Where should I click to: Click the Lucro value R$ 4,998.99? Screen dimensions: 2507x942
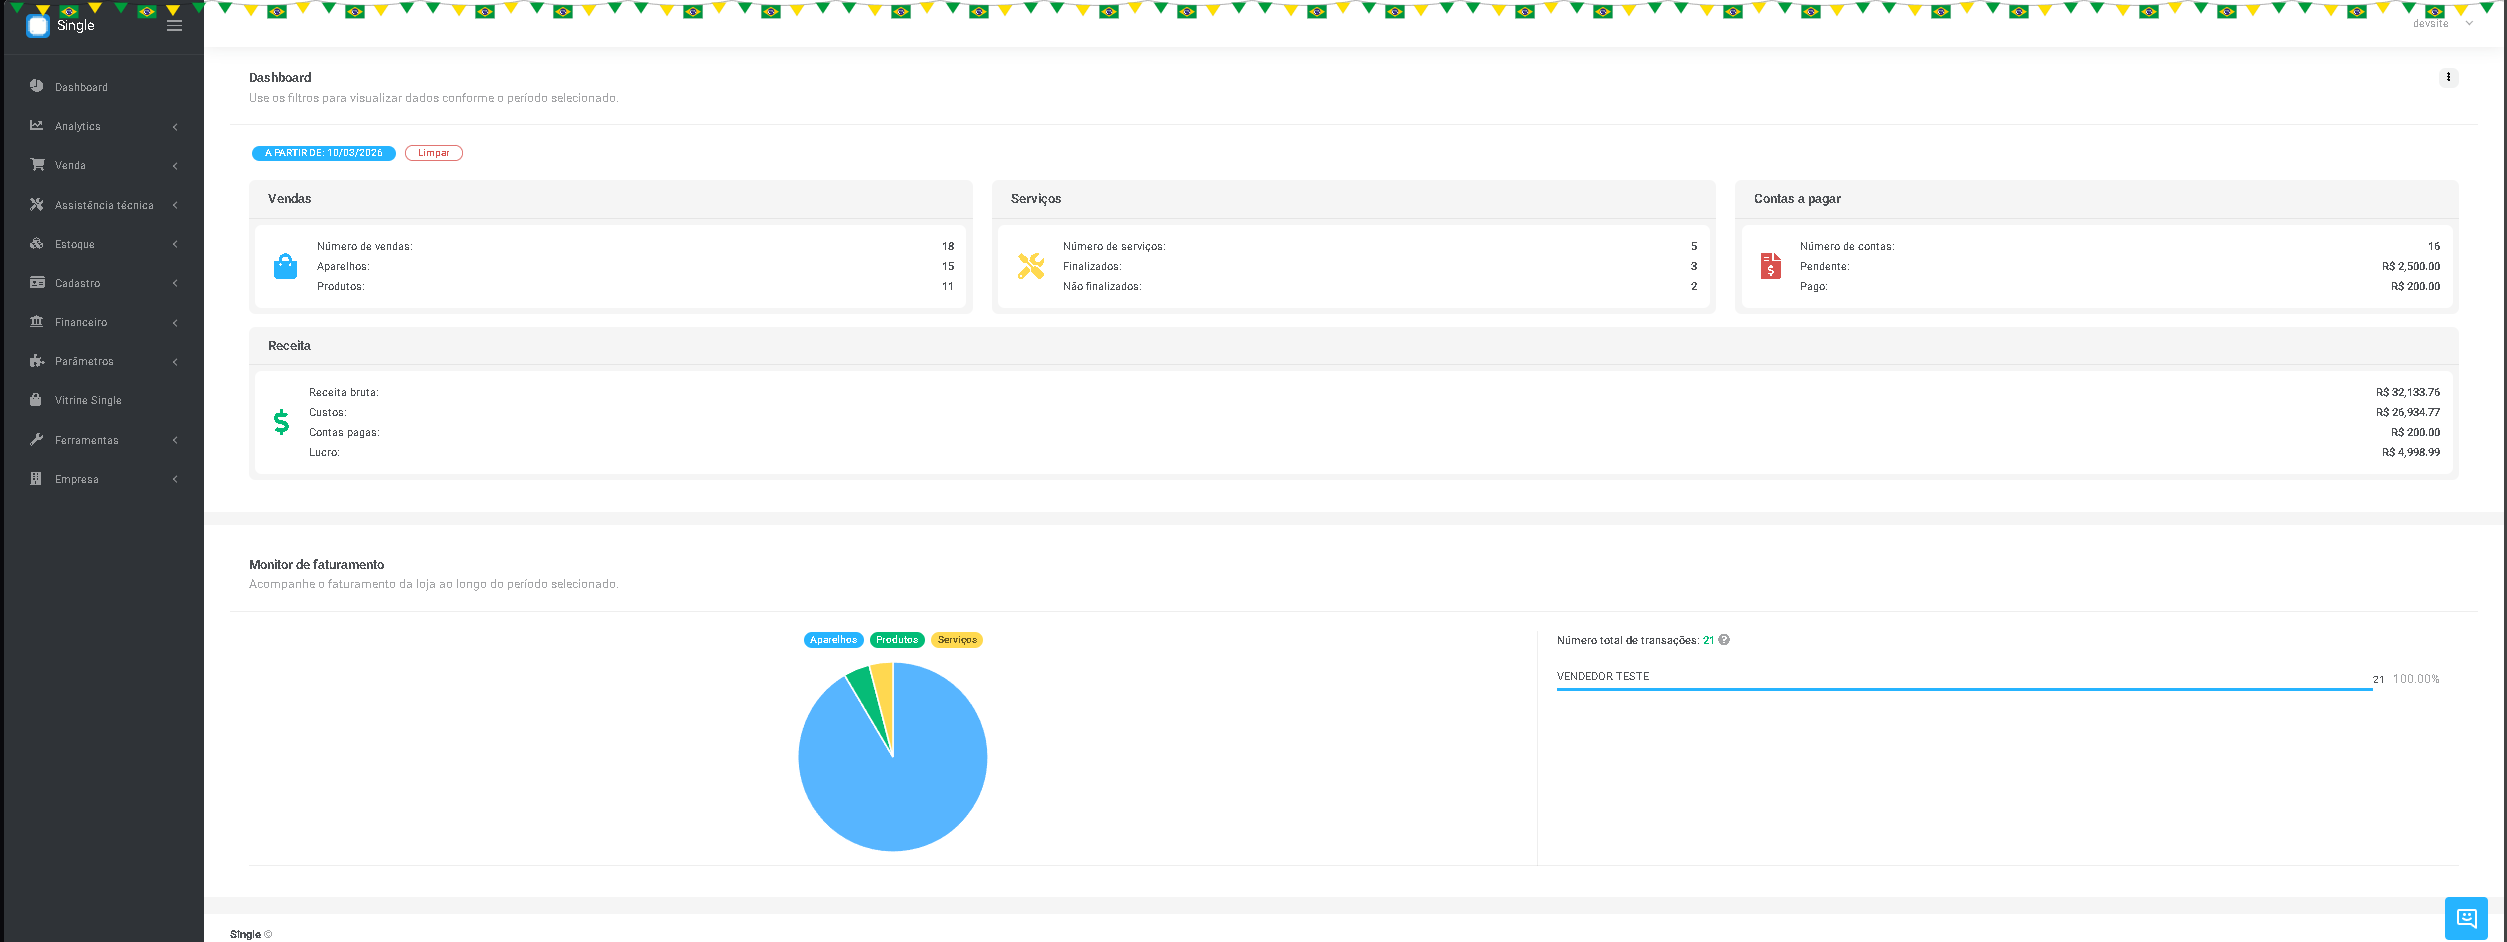2411,452
